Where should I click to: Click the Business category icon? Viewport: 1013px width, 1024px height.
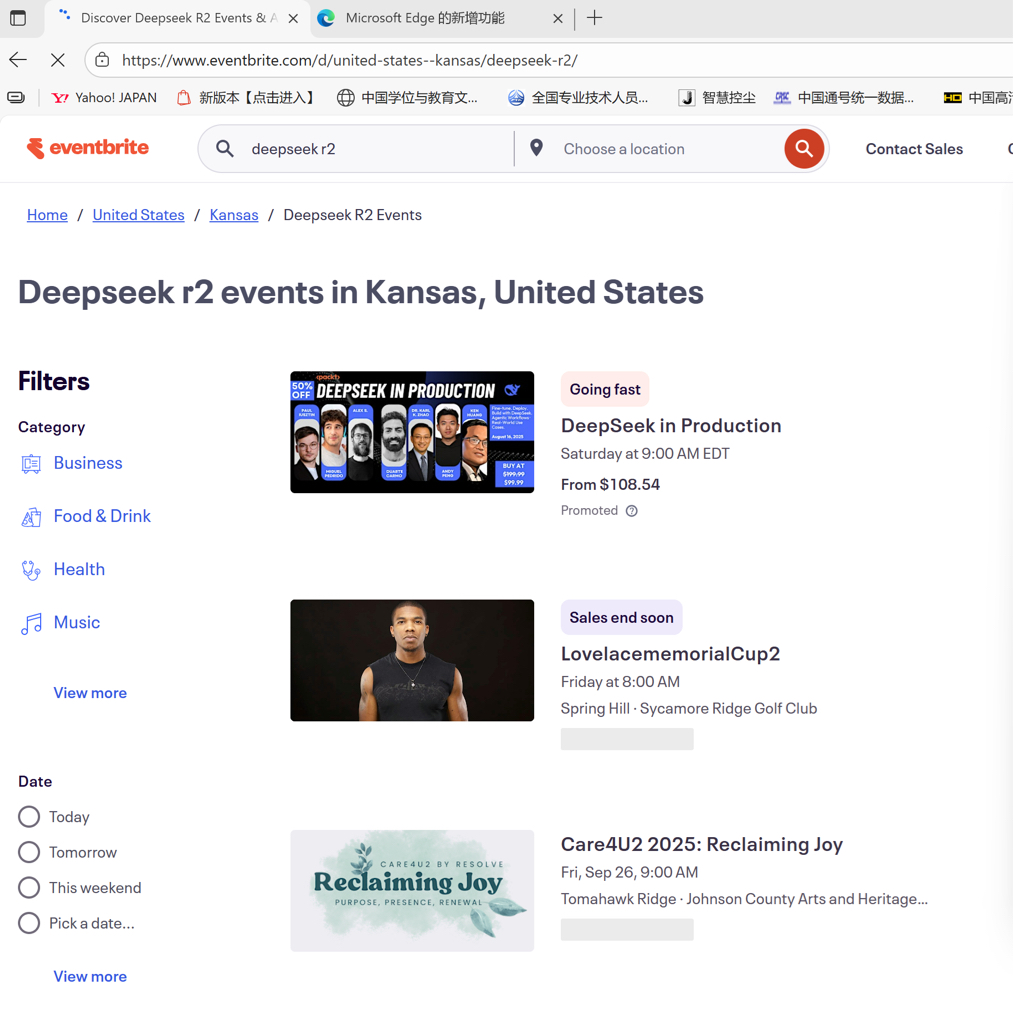(x=31, y=464)
